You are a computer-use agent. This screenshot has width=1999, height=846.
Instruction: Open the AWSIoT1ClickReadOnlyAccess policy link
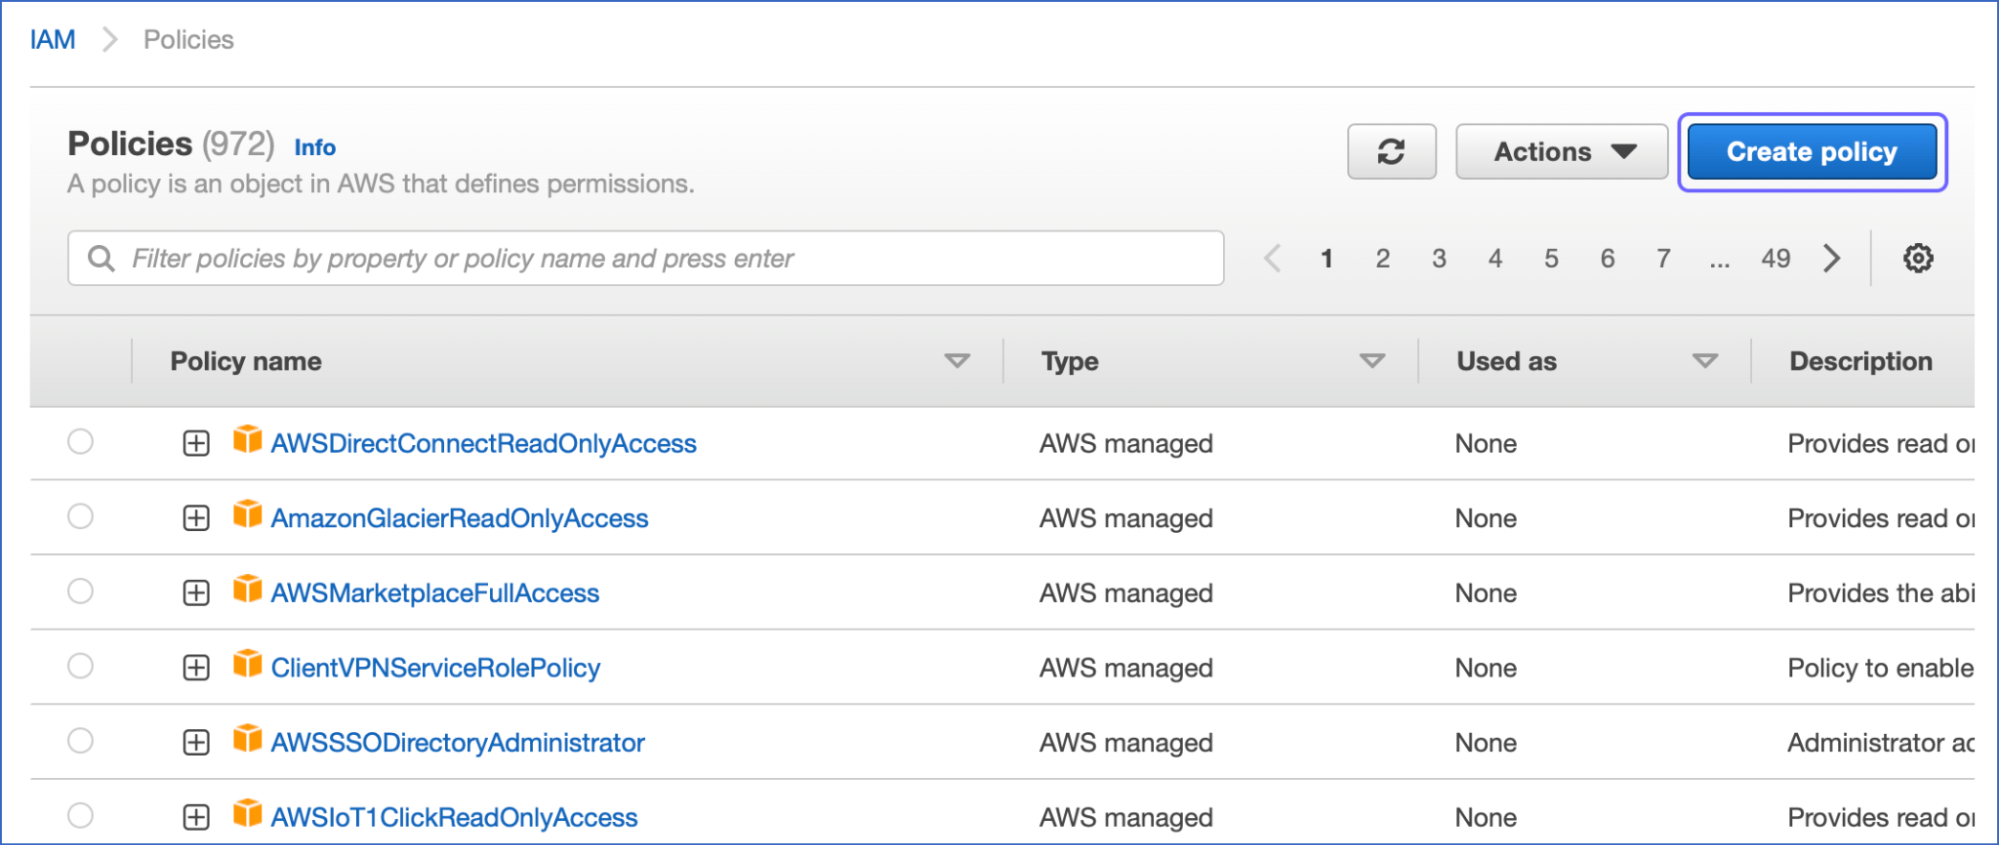454,818
